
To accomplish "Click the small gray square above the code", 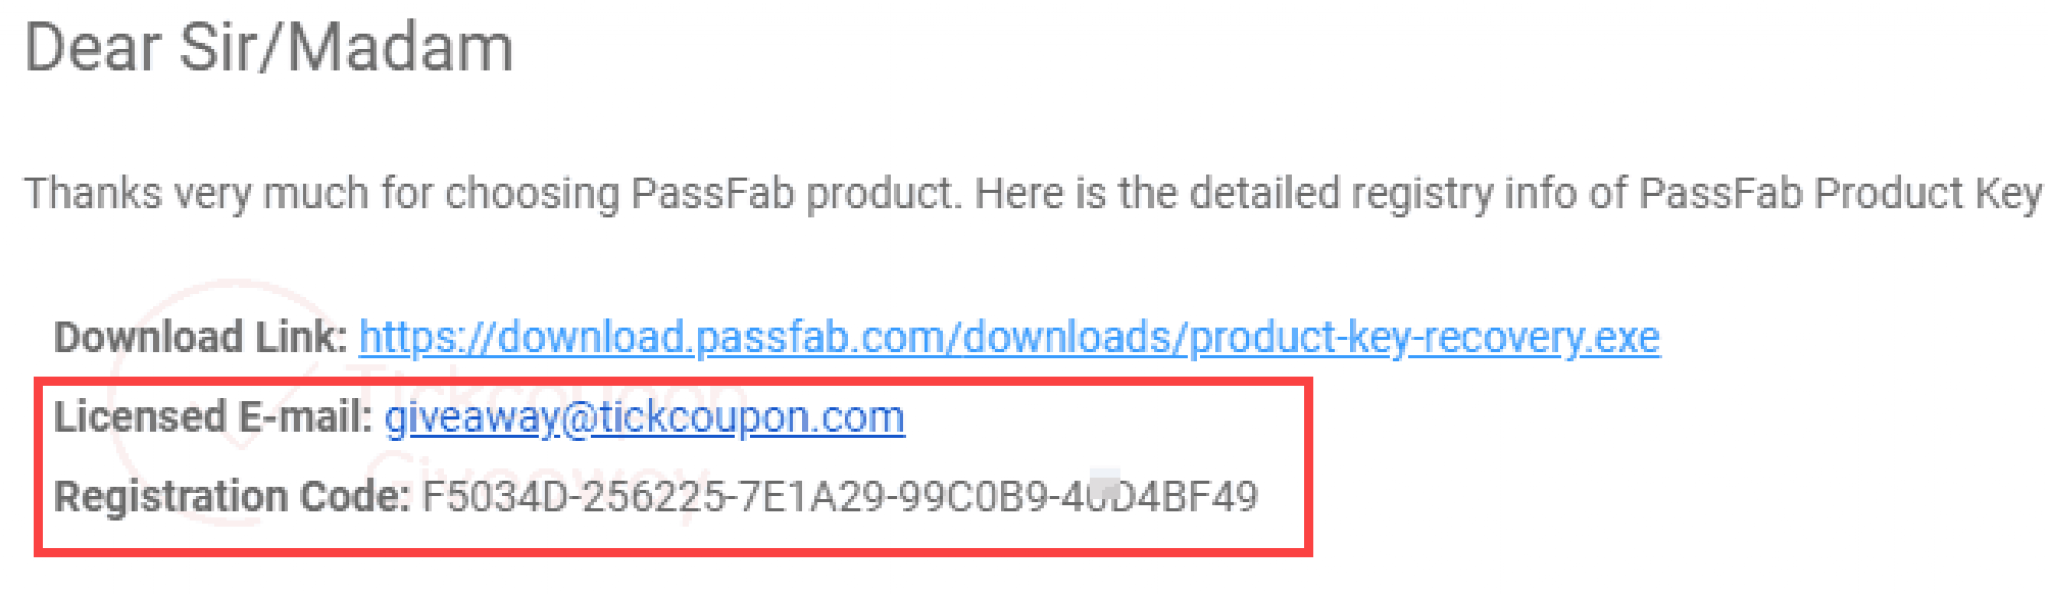I will pyautogui.click(x=1104, y=481).
